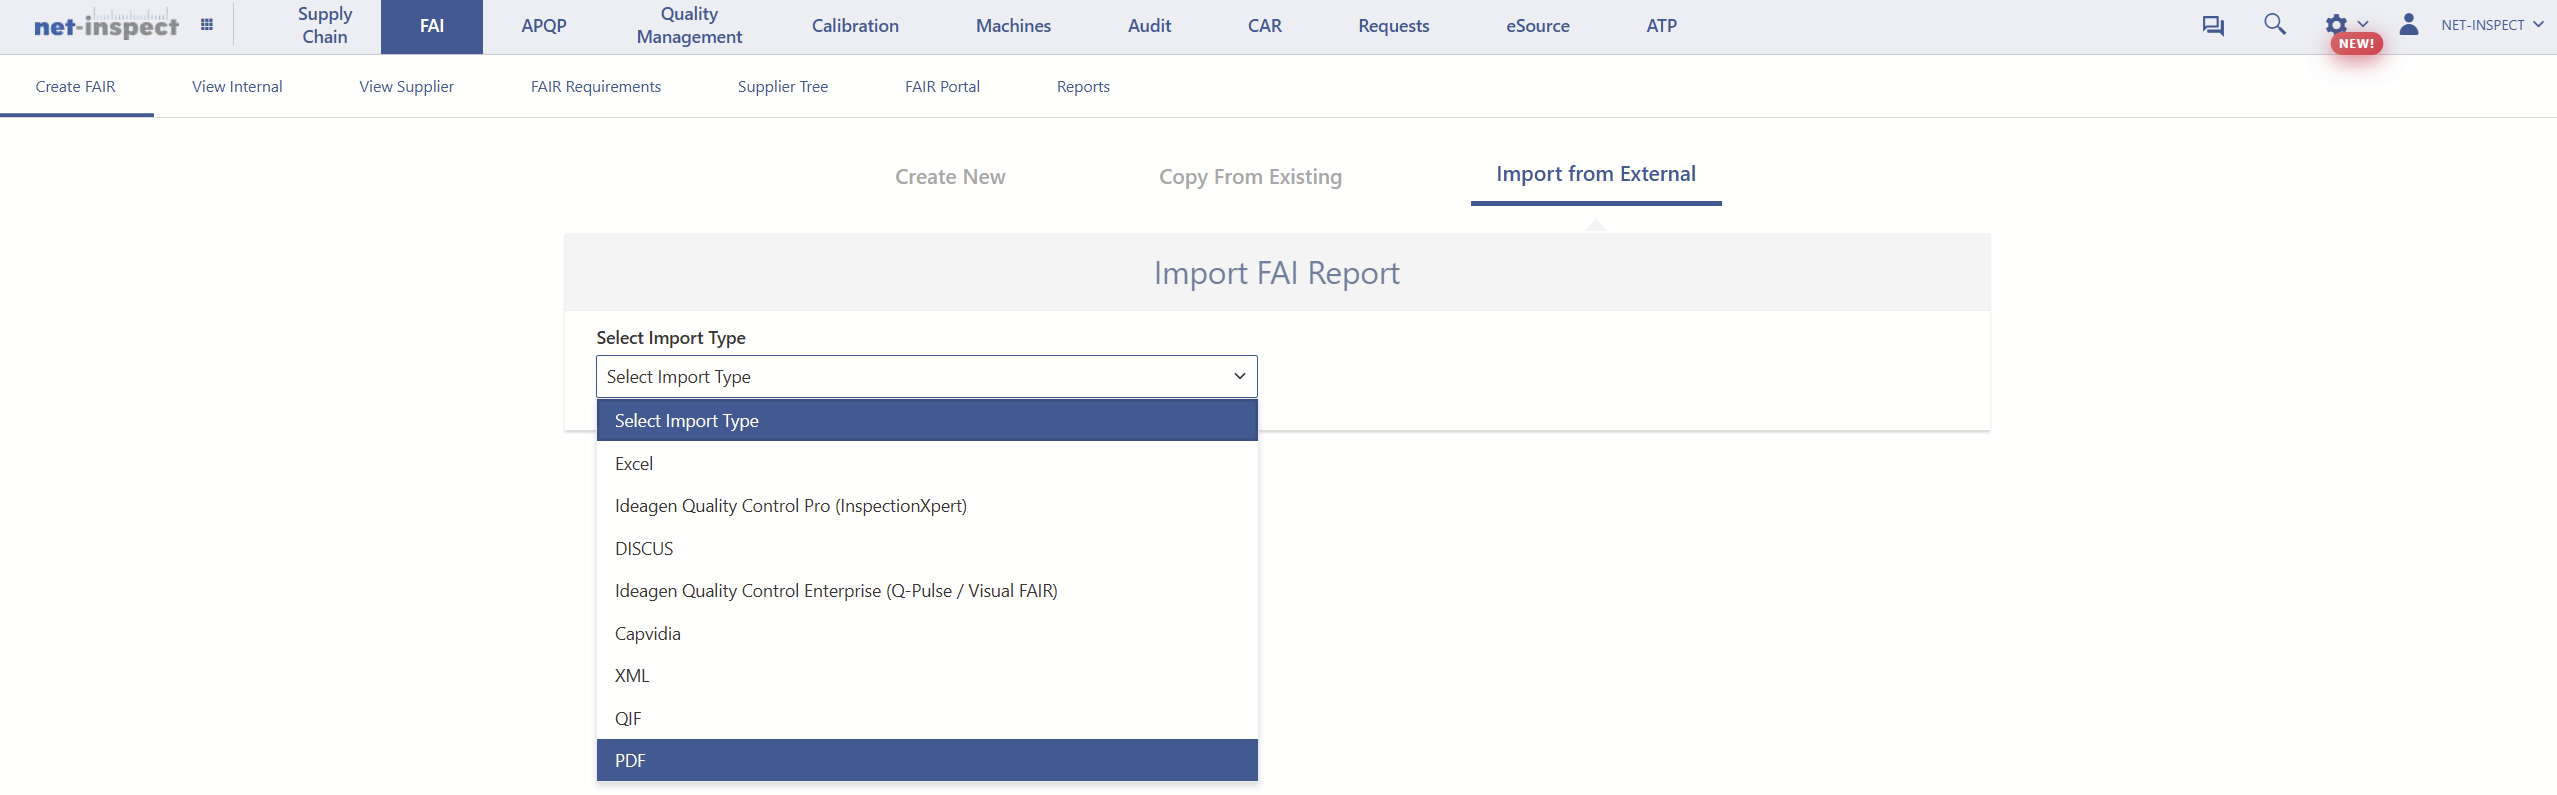Choose Ideagen Quality Control Pro (InspectionXpert)
The height and width of the screenshot is (795, 2557).
(927, 506)
